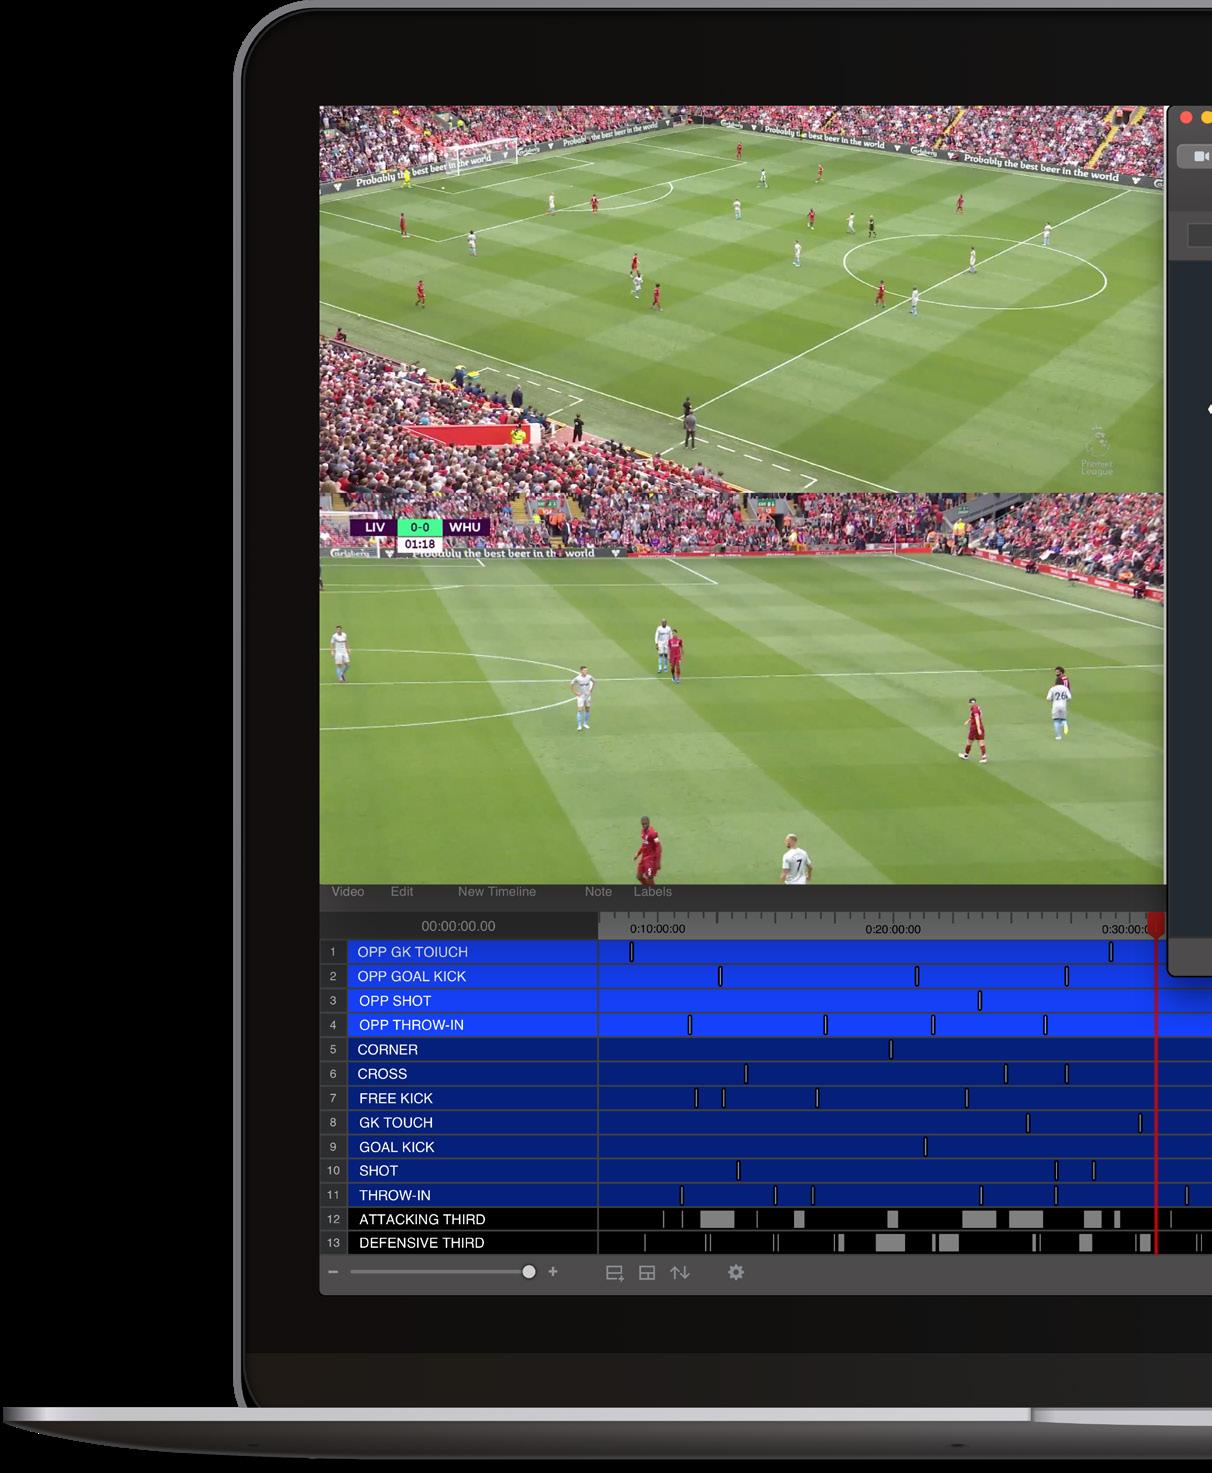Click the timeline zoom slider handle

pos(528,1272)
